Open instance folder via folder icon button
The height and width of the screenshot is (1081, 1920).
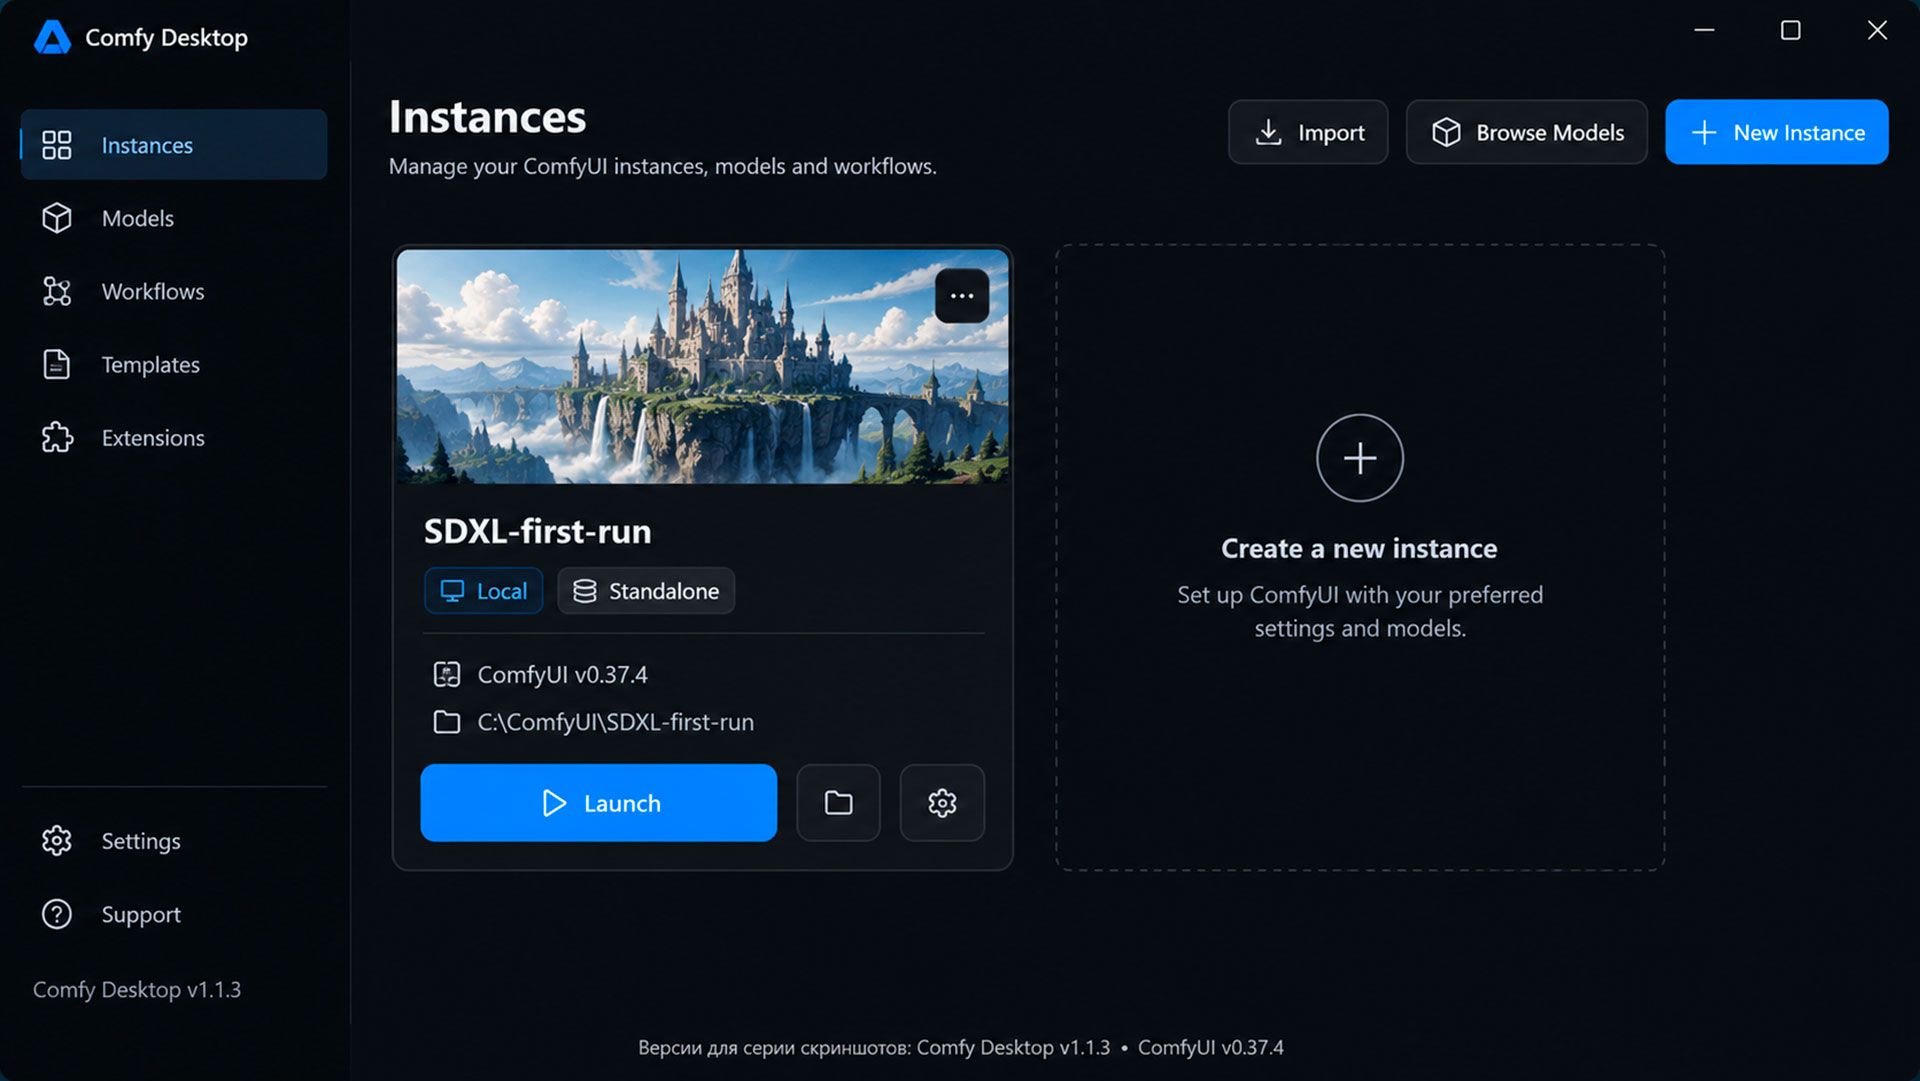838,803
